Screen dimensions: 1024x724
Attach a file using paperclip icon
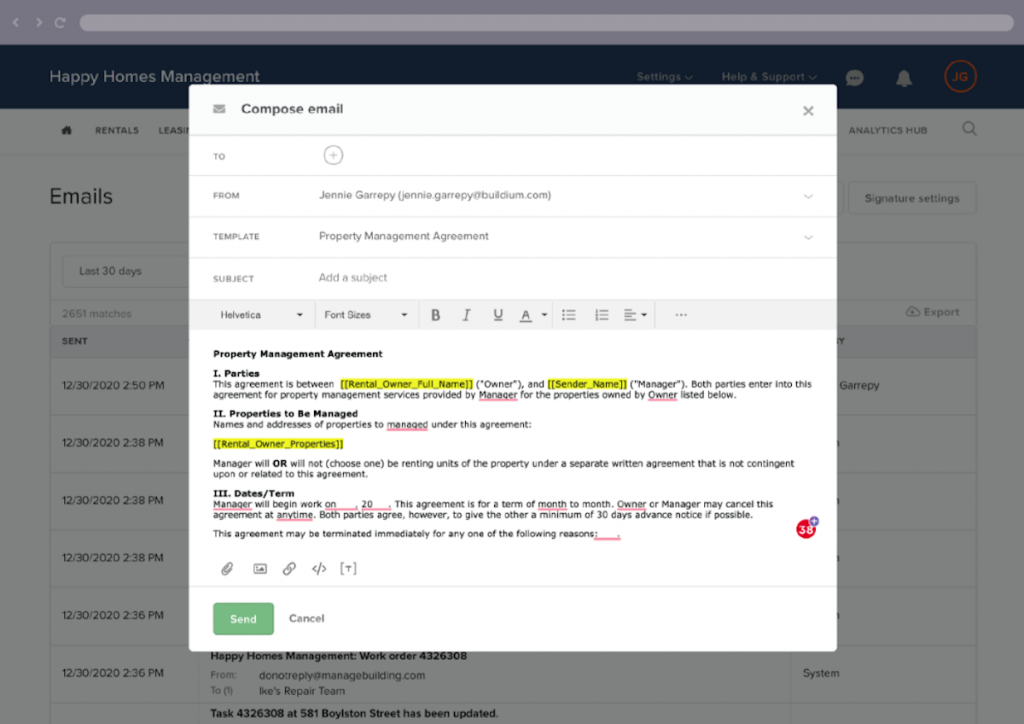coord(227,569)
